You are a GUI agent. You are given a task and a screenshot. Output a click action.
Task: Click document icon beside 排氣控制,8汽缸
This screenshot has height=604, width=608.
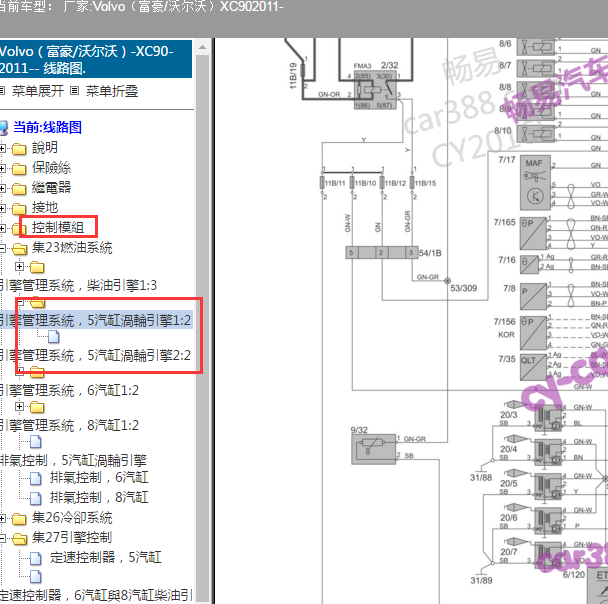(x=36, y=498)
